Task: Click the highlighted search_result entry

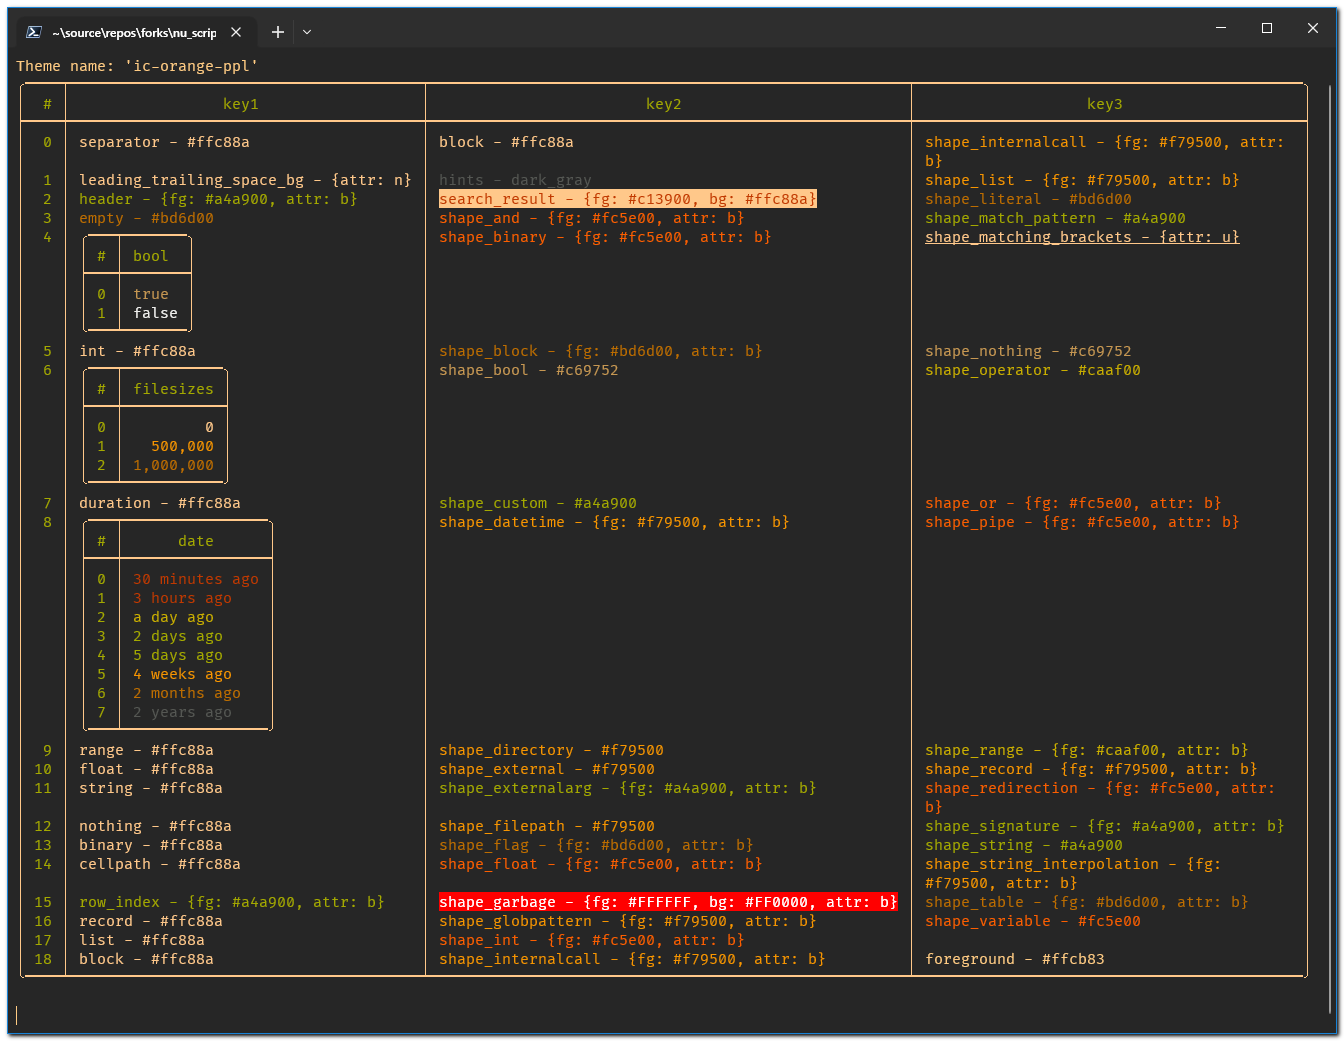Action: point(628,199)
